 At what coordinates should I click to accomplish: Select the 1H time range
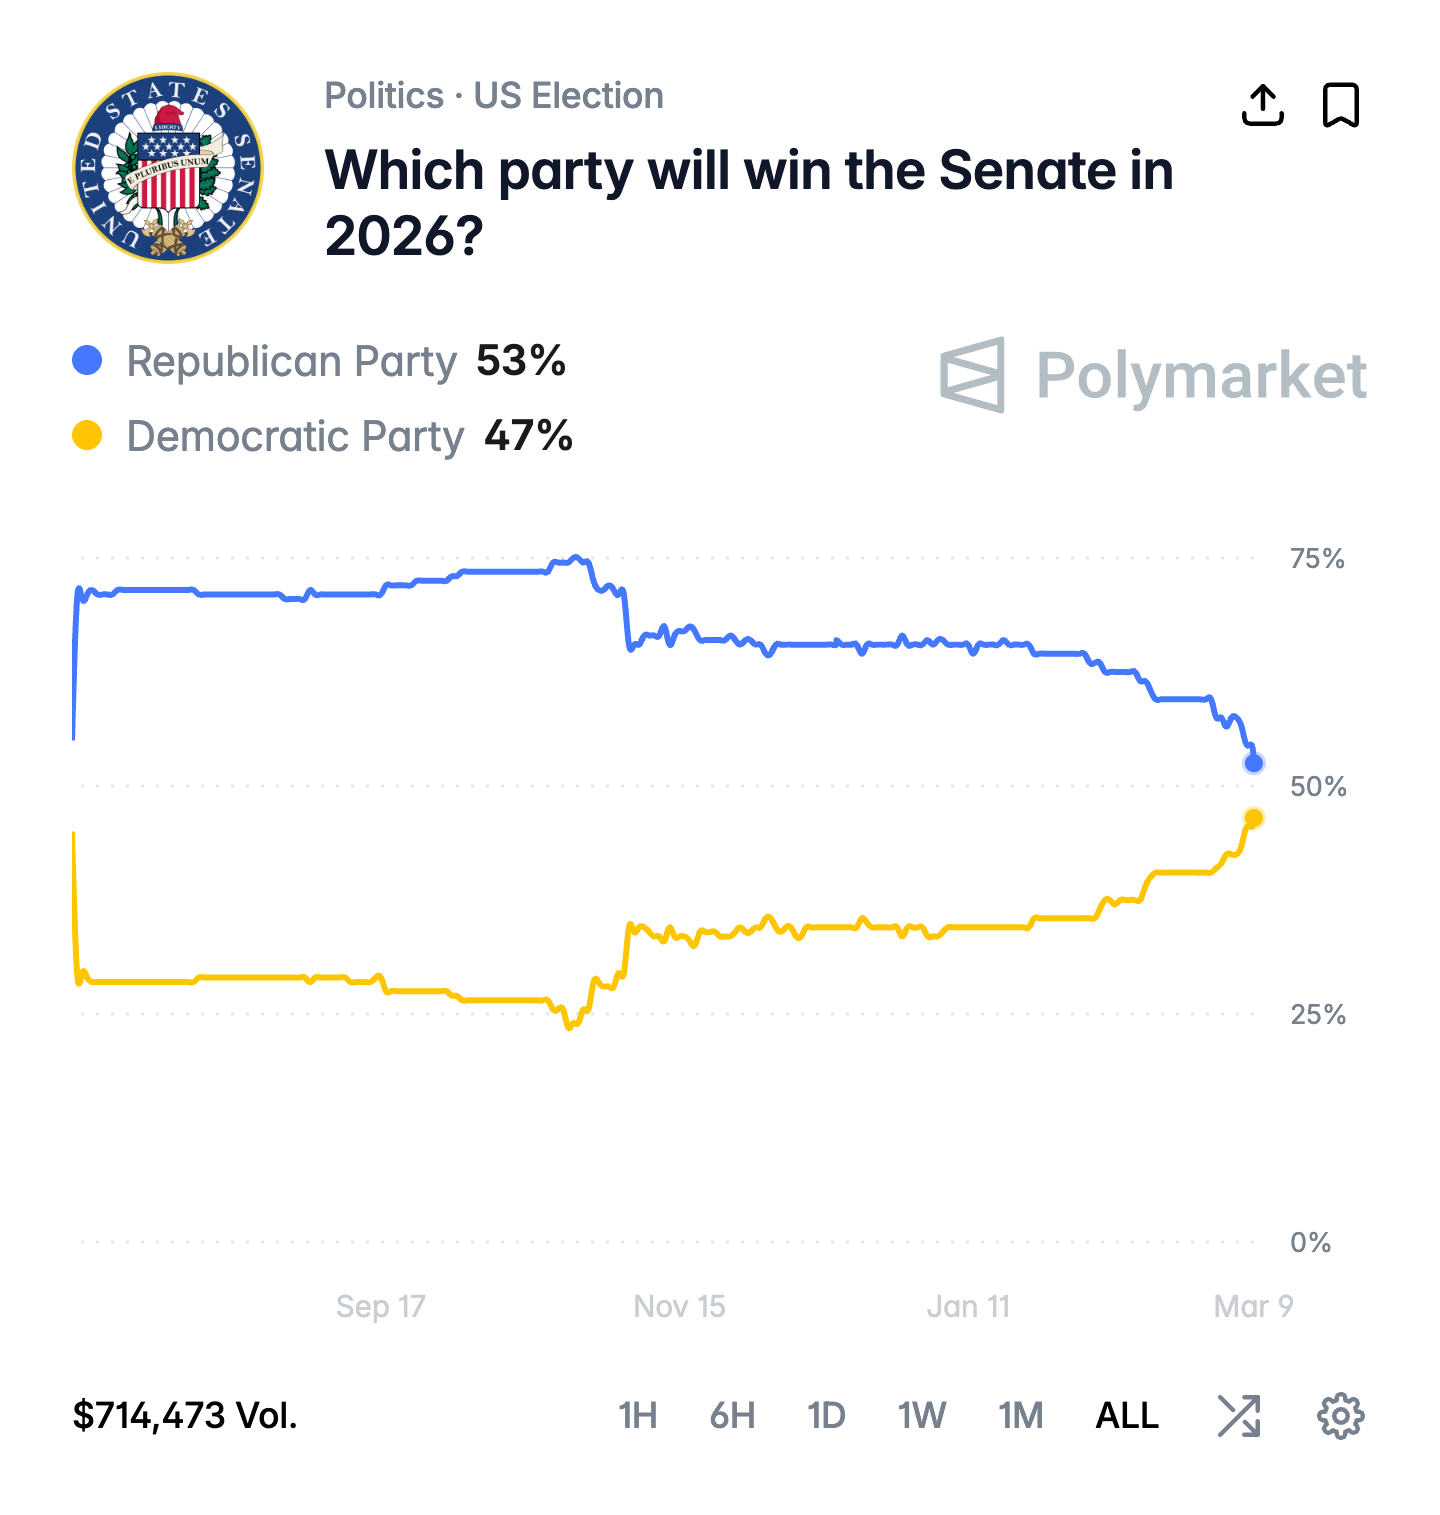(x=637, y=1415)
